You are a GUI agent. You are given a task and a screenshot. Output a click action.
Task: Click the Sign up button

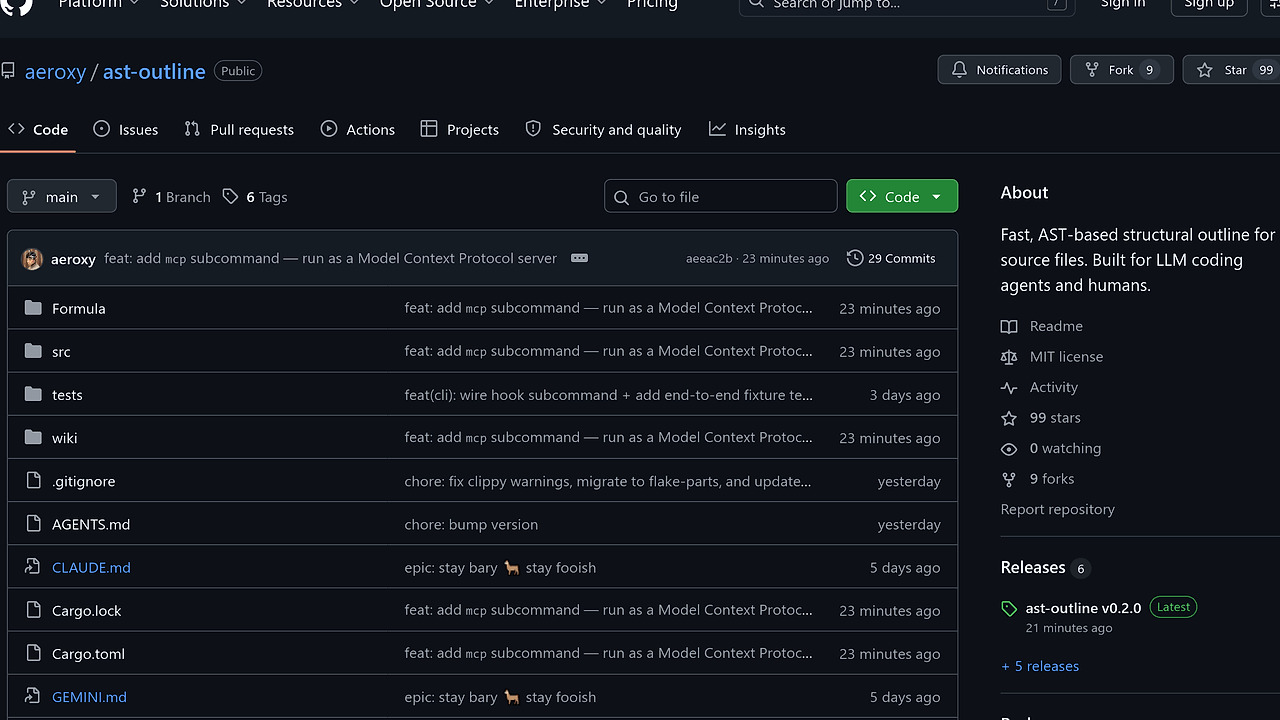(x=1209, y=4)
